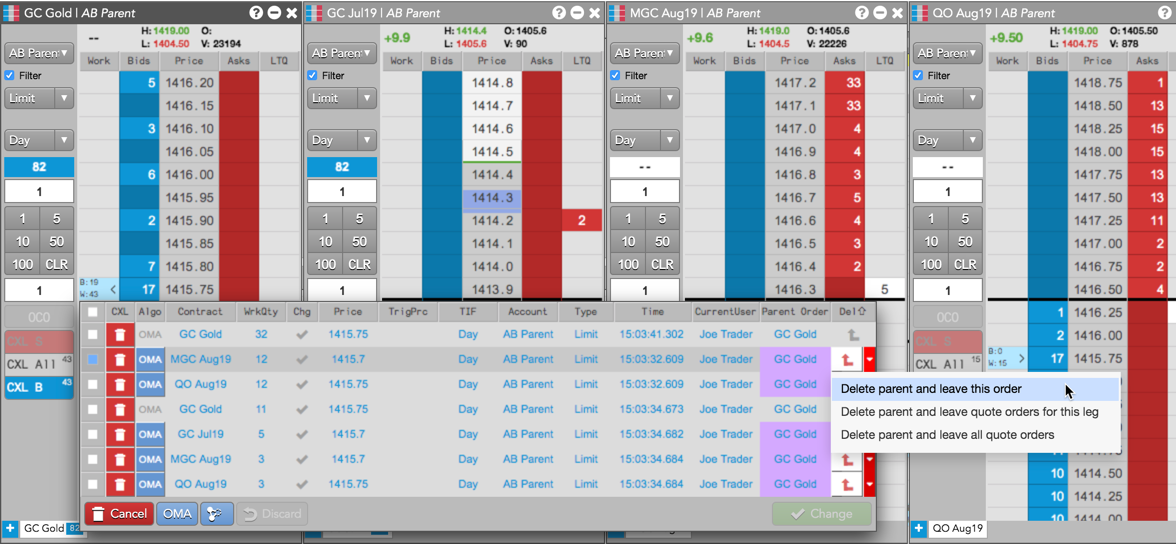The height and width of the screenshot is (544, 1176).
Task: Click right chevron in QO Aug19 Work column at 1415.75
Action: coord(1021,358)
